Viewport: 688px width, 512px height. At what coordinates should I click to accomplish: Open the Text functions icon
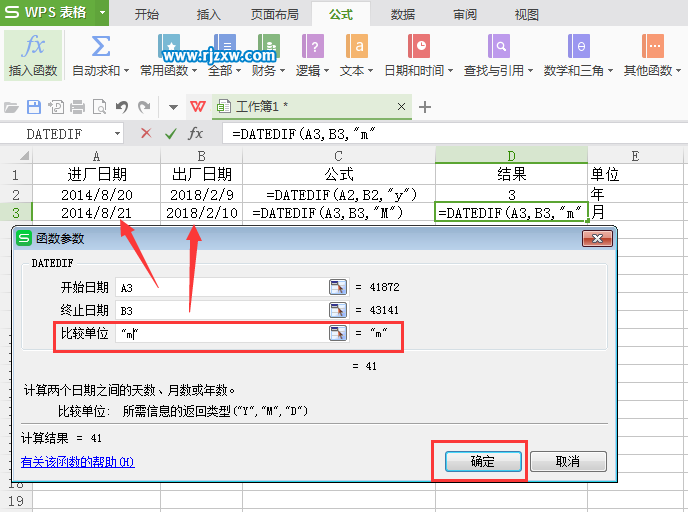[x=357, y=46]
